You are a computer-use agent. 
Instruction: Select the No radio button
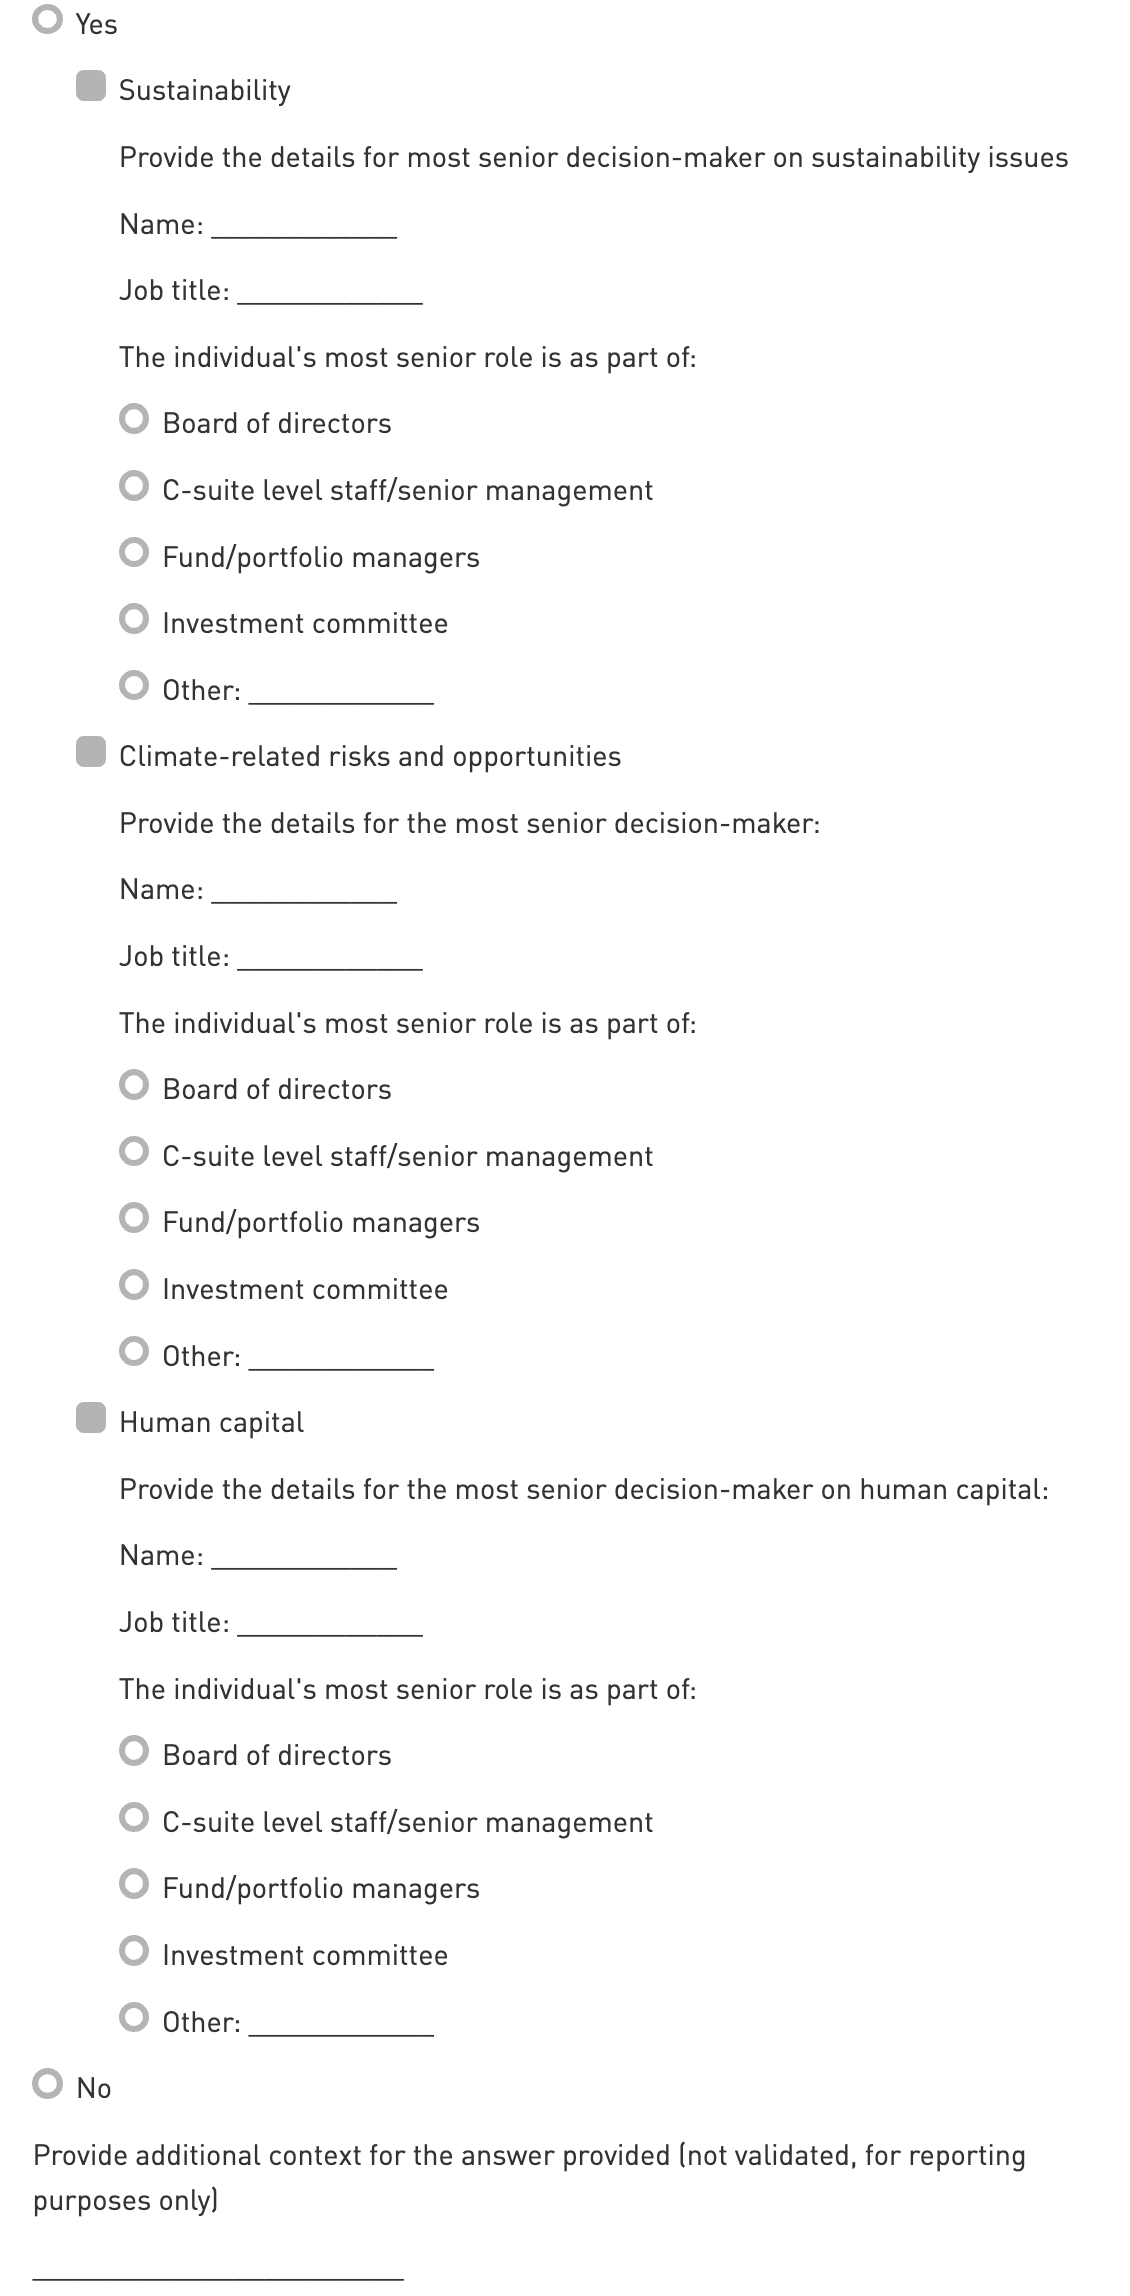pos(47,2084)
